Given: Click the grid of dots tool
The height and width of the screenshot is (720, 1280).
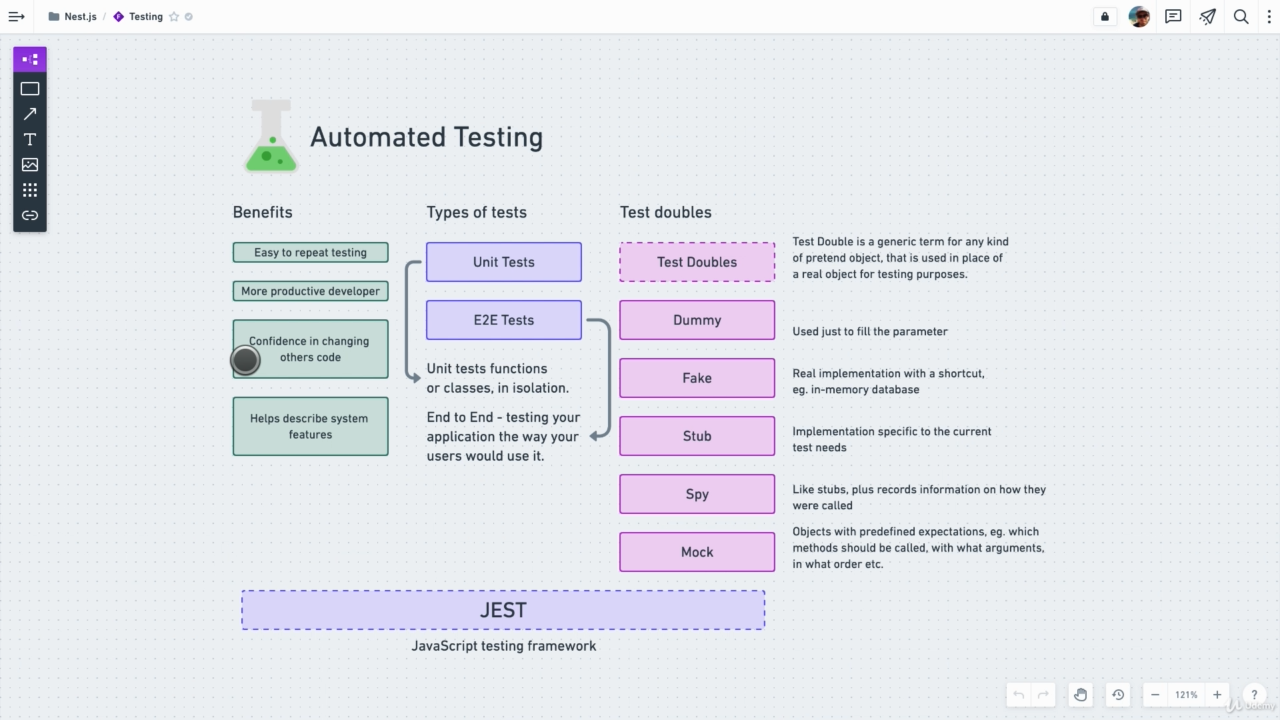Looking at the screenshot, I should [30, 190].
